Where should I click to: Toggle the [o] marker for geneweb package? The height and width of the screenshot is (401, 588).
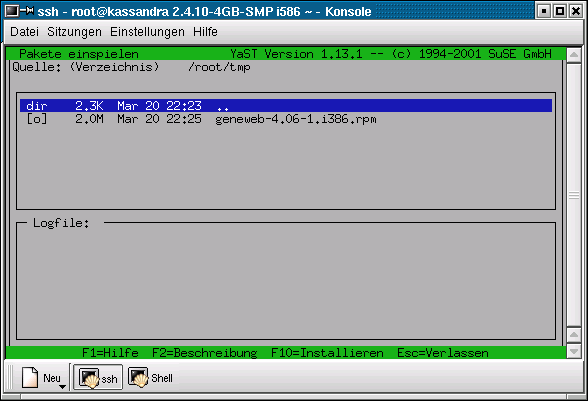[x=37, y=119]
